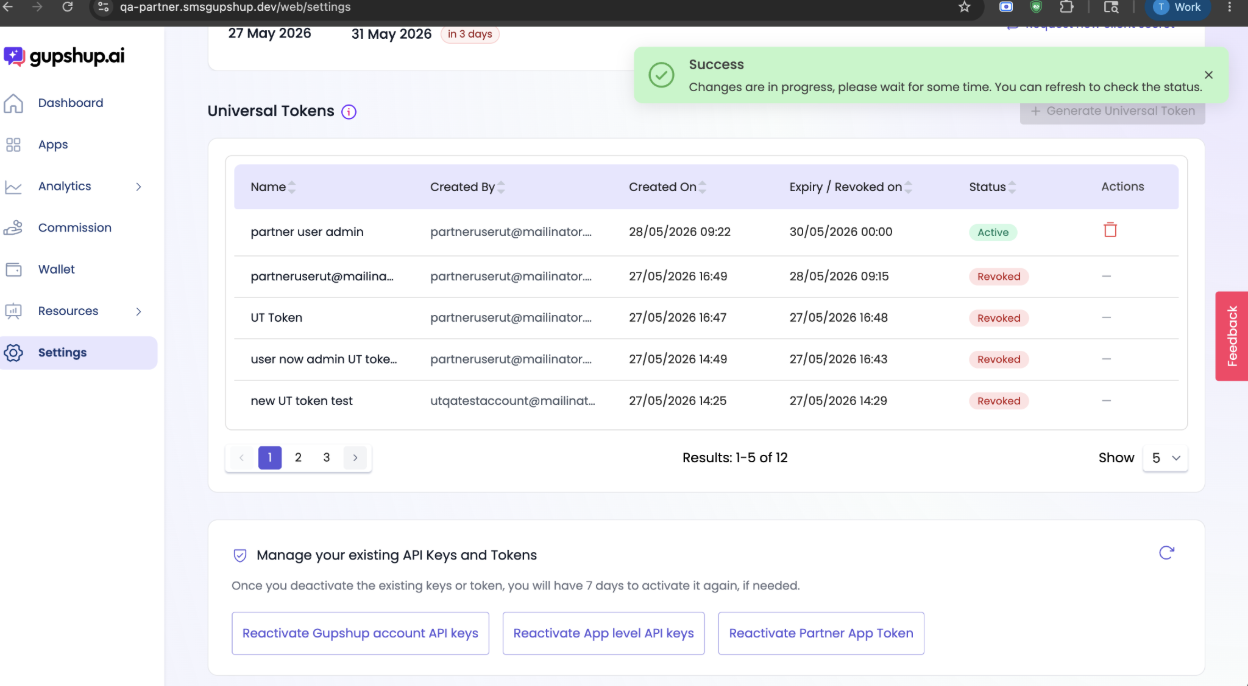Viewport: 1248px width, 686px height.
Task: Click the Resources presentation icon
Action: [13, 311]
